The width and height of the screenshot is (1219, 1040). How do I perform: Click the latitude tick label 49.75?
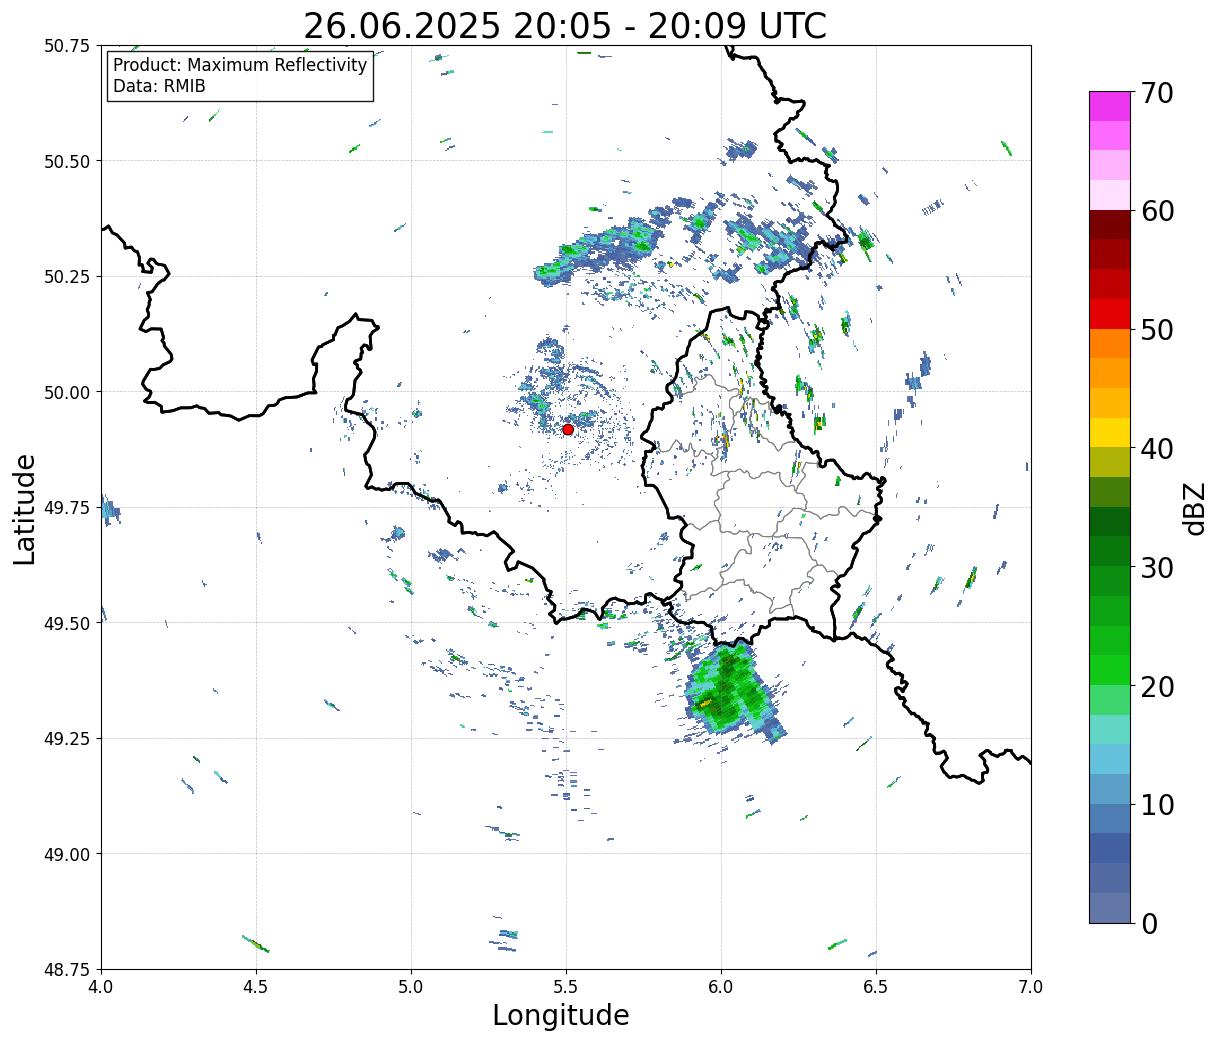pyautogui.click(x=67, y=508)
